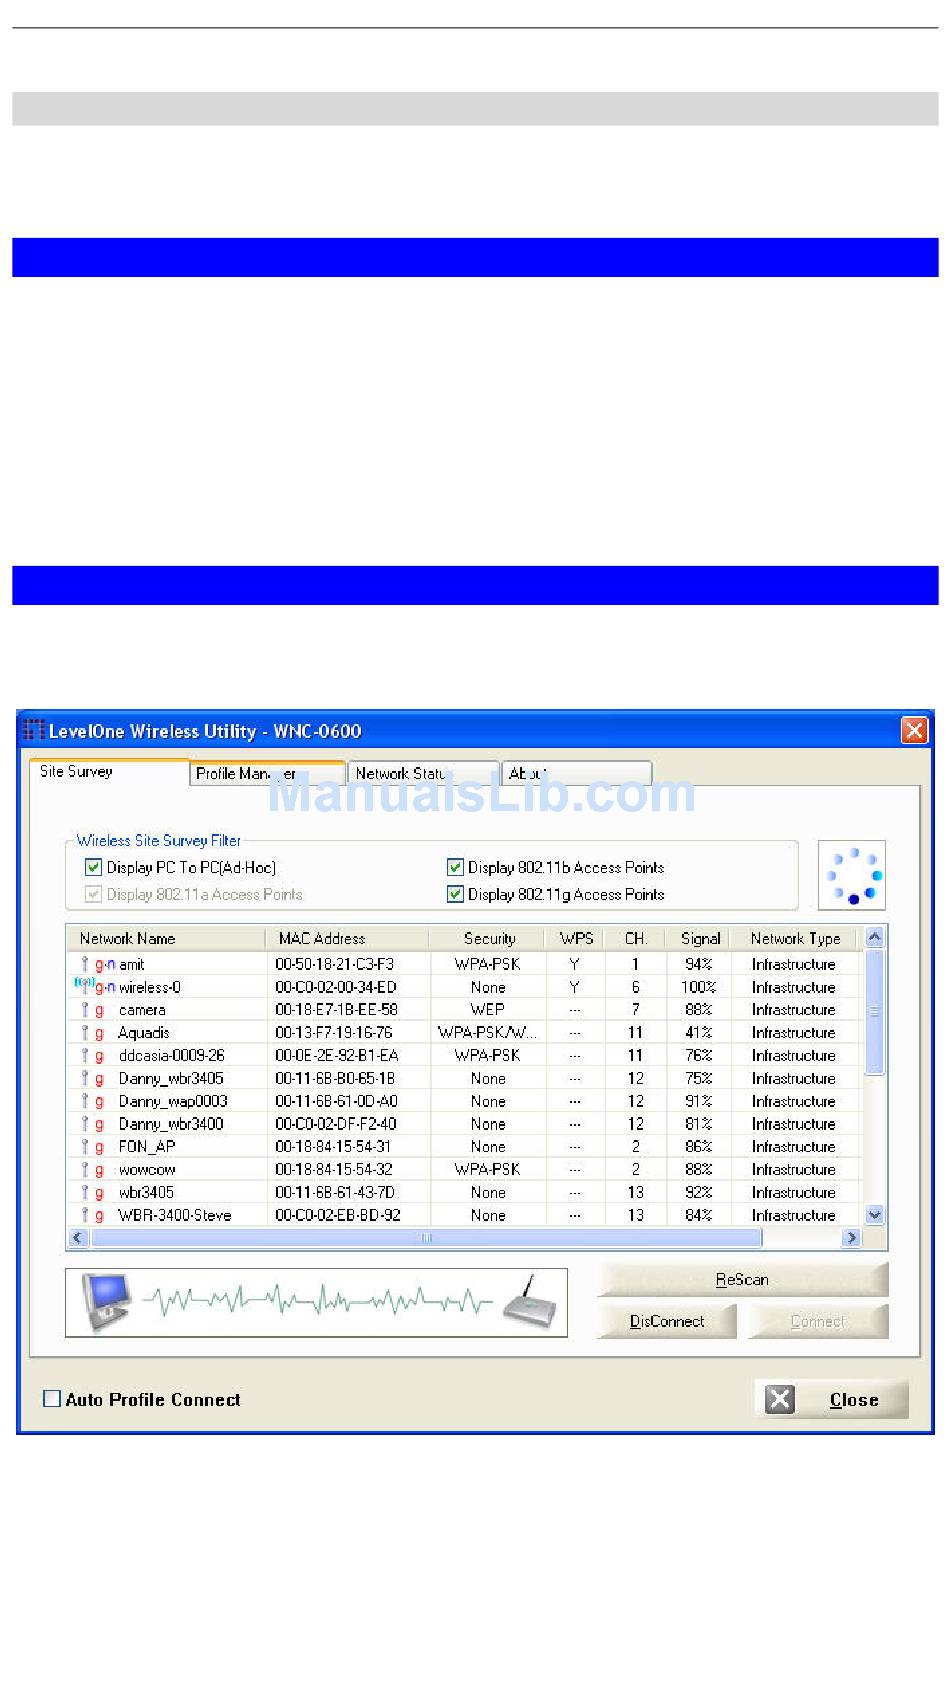950x1693 pixels.
Task: Click MAC address 00-50-18-21-C3-F3
Action: [335, 964]
